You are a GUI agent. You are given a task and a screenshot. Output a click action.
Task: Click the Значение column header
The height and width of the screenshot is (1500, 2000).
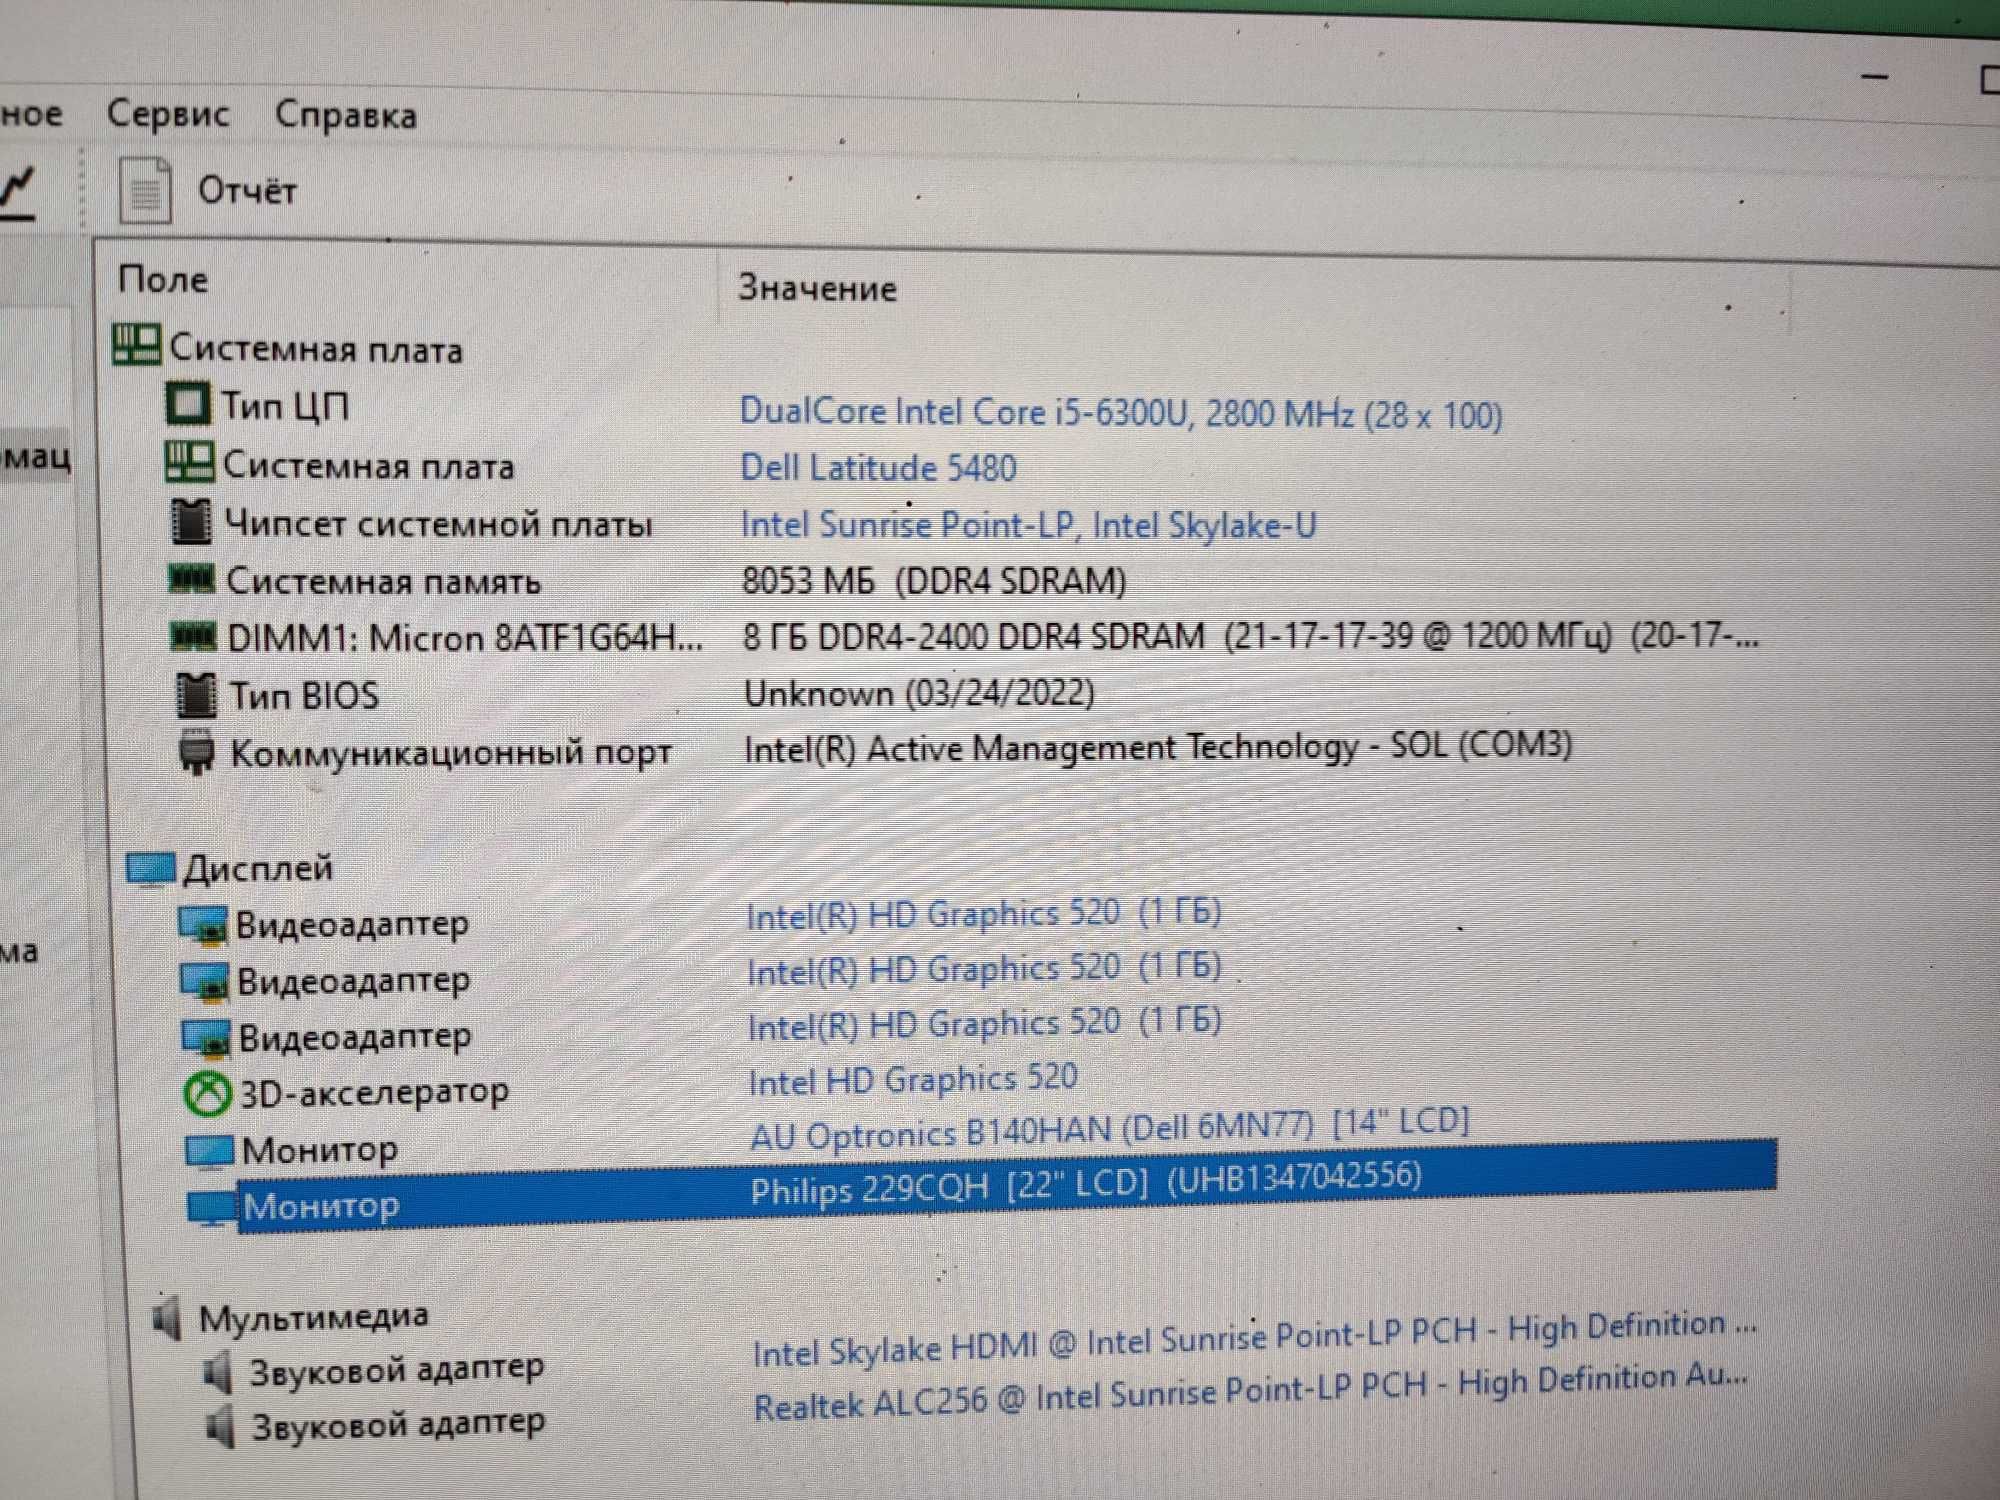(x=817, y=288)
